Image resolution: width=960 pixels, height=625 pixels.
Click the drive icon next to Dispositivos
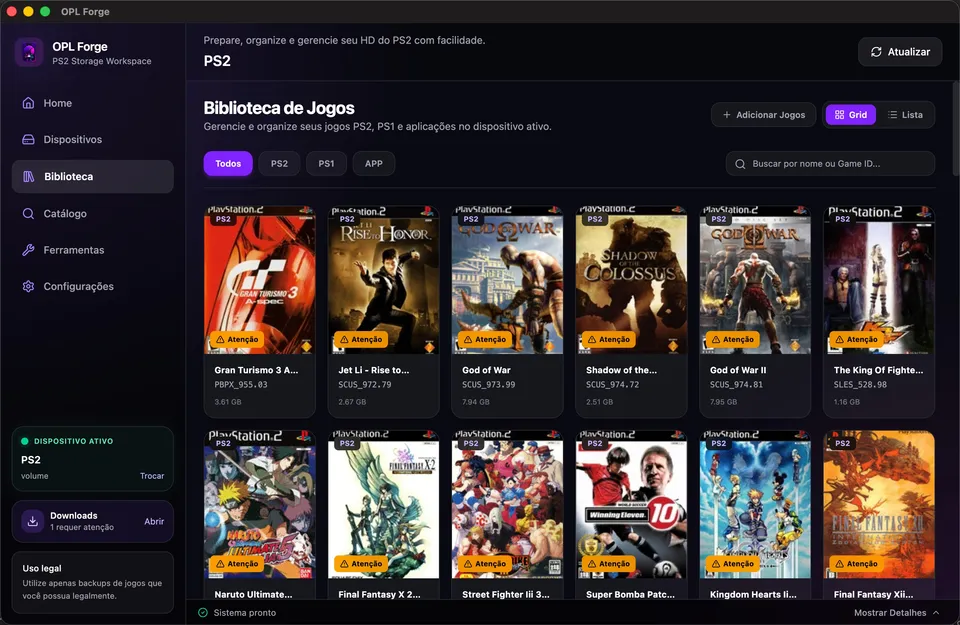[x=28, y=140]
